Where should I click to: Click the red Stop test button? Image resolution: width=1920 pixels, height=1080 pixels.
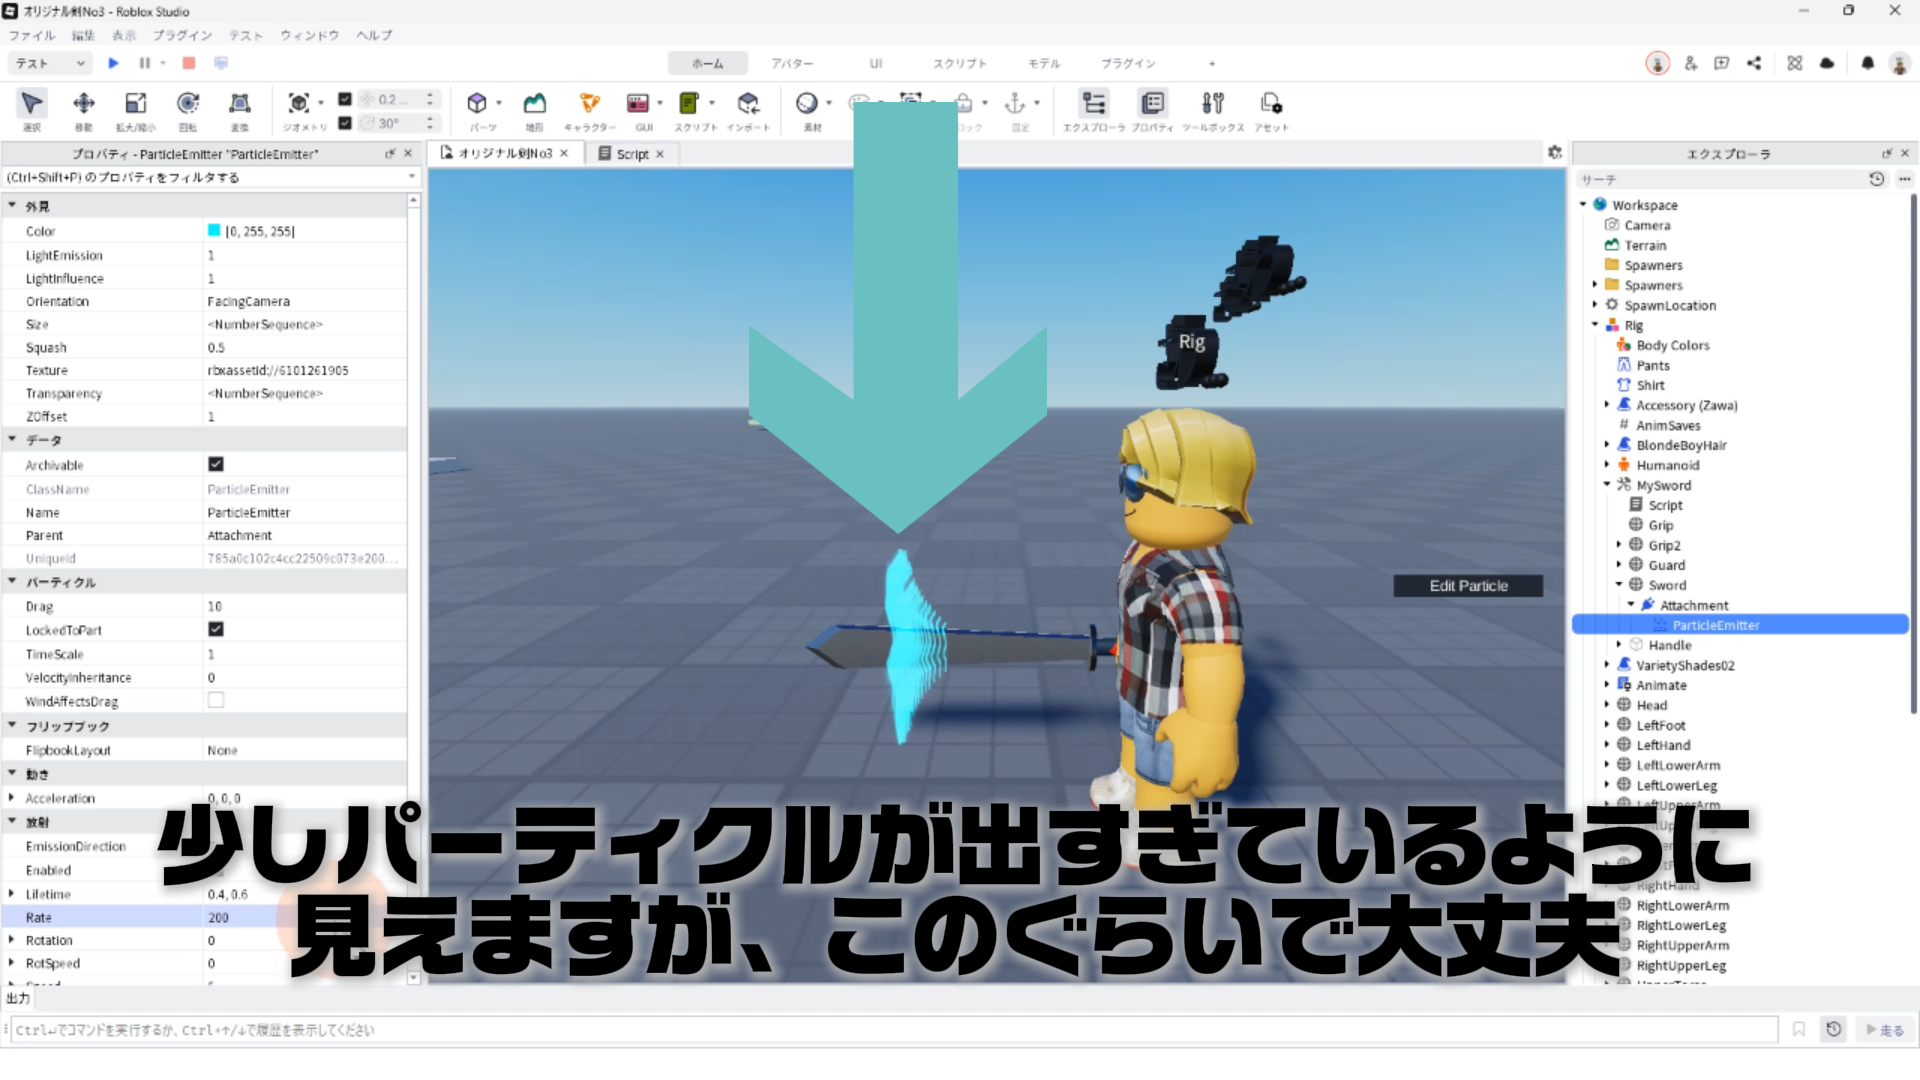(x=188, y=63)
